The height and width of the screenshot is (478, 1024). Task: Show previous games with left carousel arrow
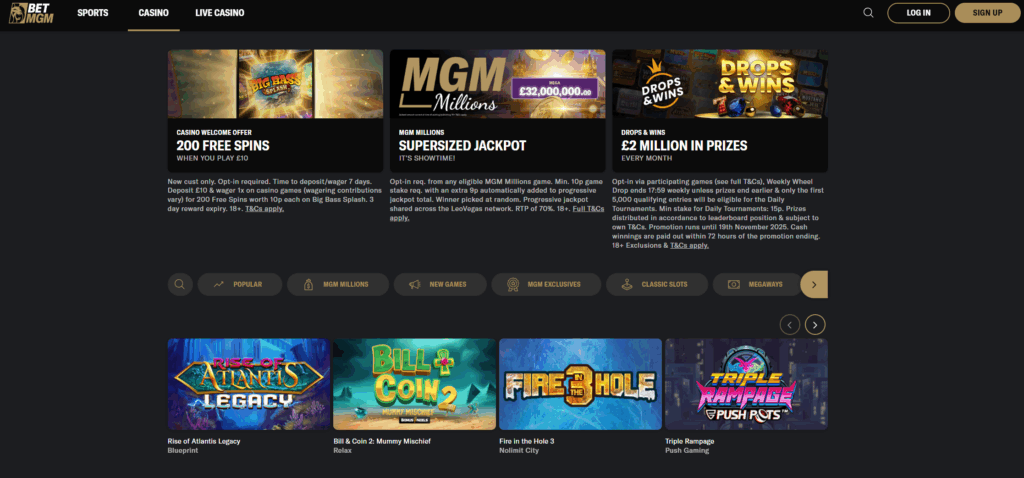[x=790, y=325]
